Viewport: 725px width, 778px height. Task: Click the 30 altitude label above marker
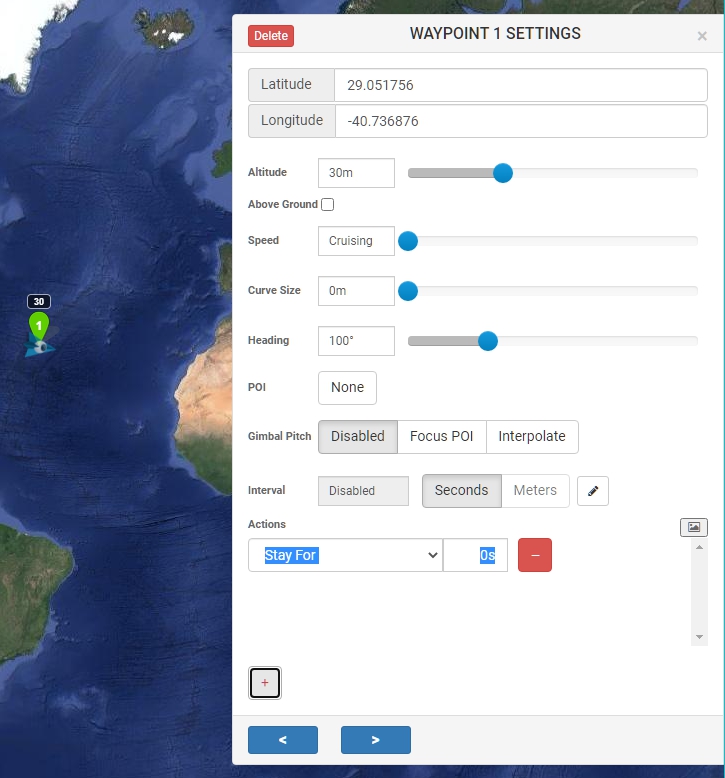39,301
